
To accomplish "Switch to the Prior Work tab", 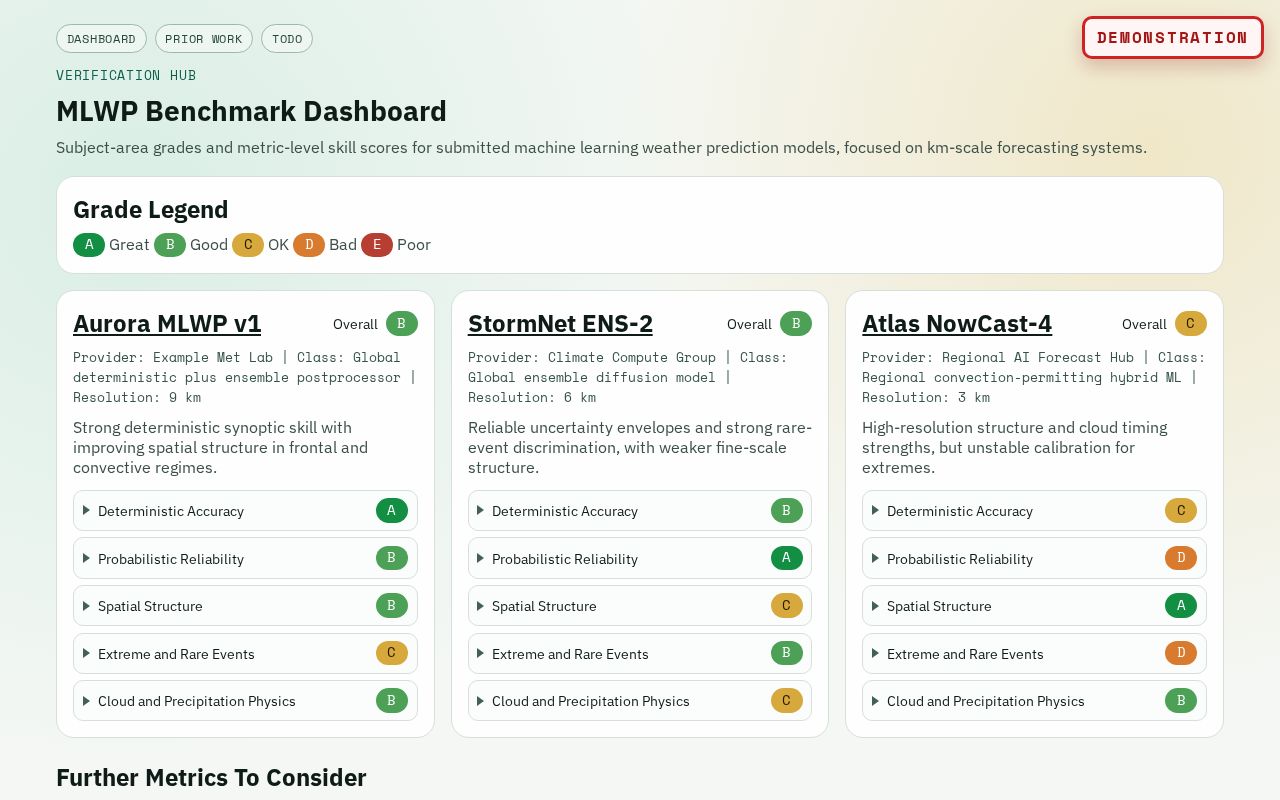I will click(x=204, y=39).
